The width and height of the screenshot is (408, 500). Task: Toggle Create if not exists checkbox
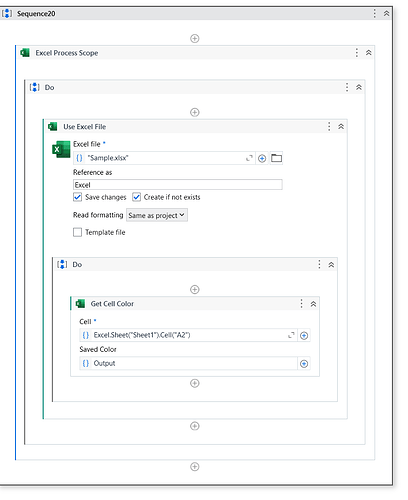(x=136, y=197)
